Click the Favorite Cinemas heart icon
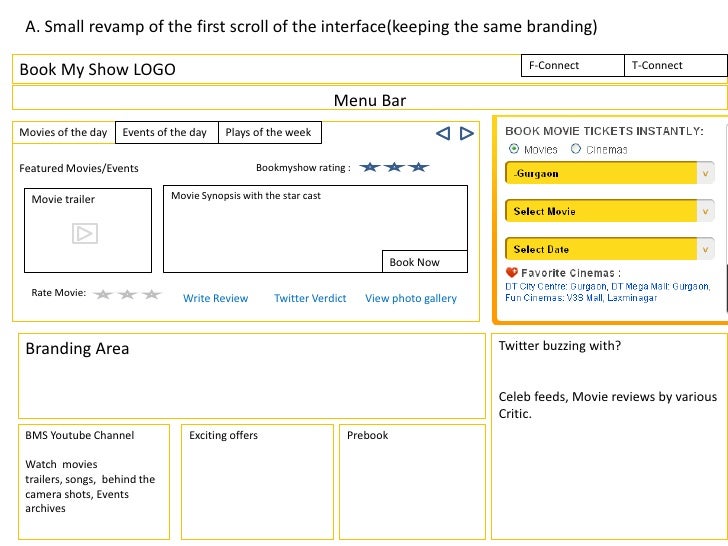This screenshot has height=546, width=728. 512,273
